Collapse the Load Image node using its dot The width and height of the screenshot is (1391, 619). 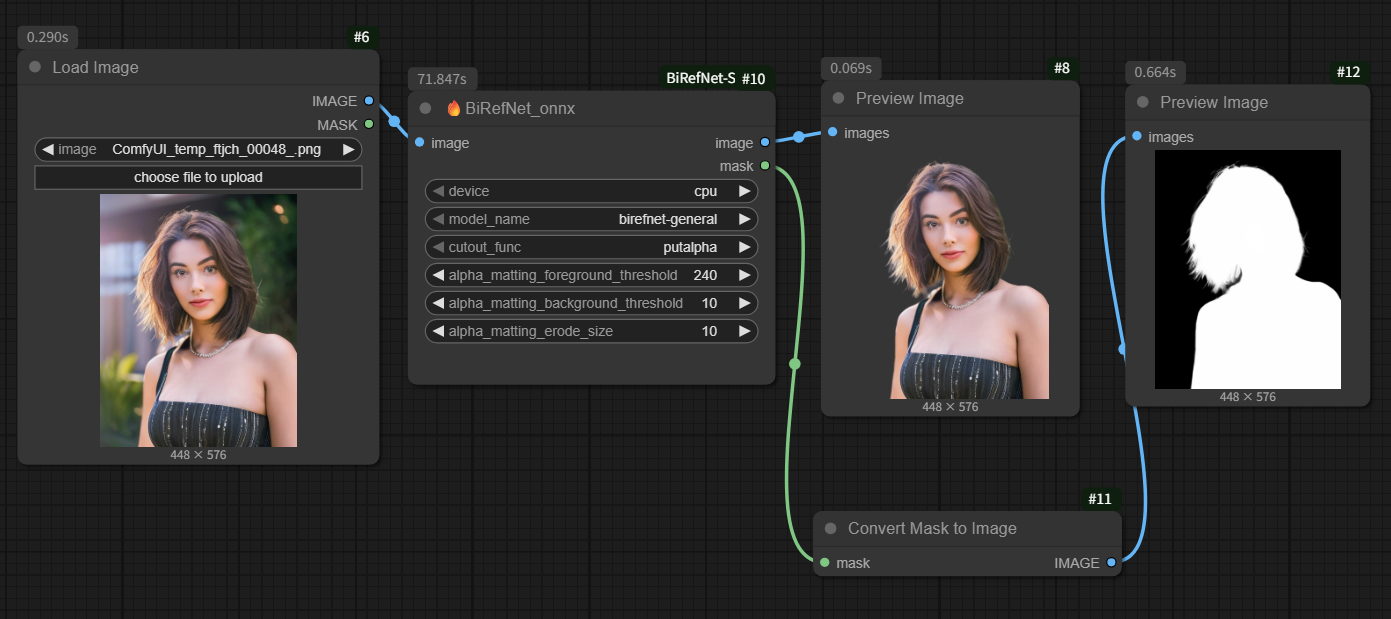click(x=35, y=67)
